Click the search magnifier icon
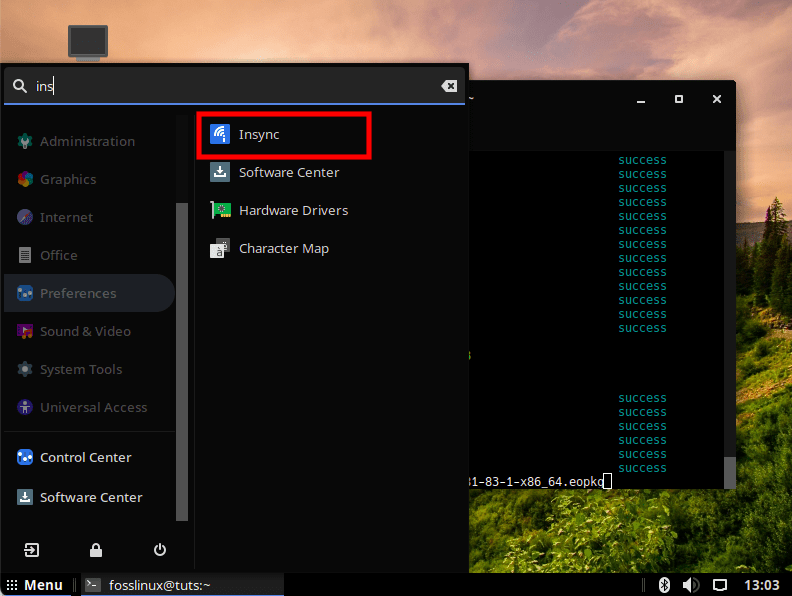Viewport: 792px width, 596px height. (20, 86)
